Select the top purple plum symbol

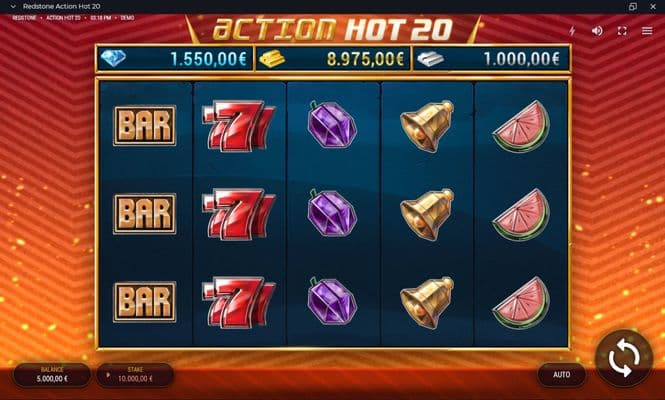[332, 125]
